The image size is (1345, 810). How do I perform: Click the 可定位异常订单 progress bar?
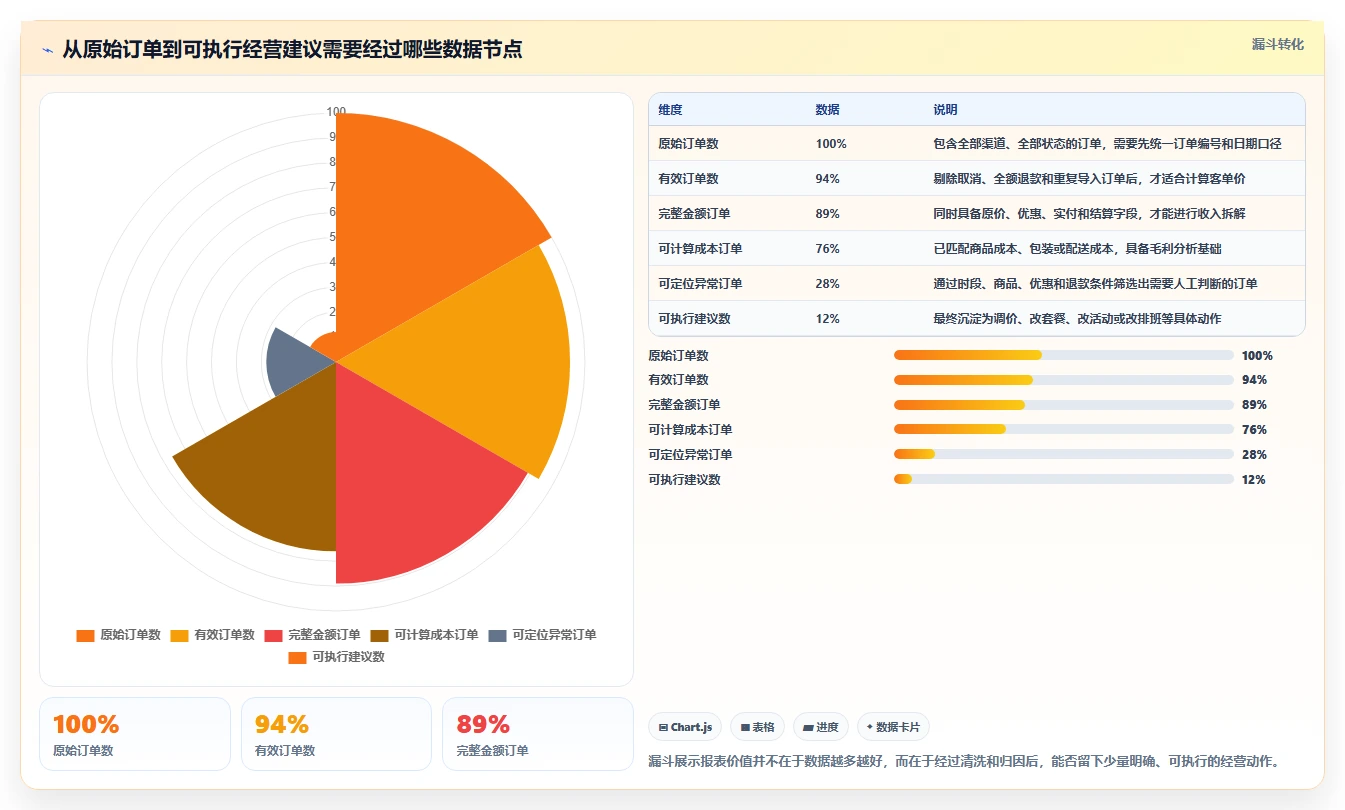(x=1063, y=455)
